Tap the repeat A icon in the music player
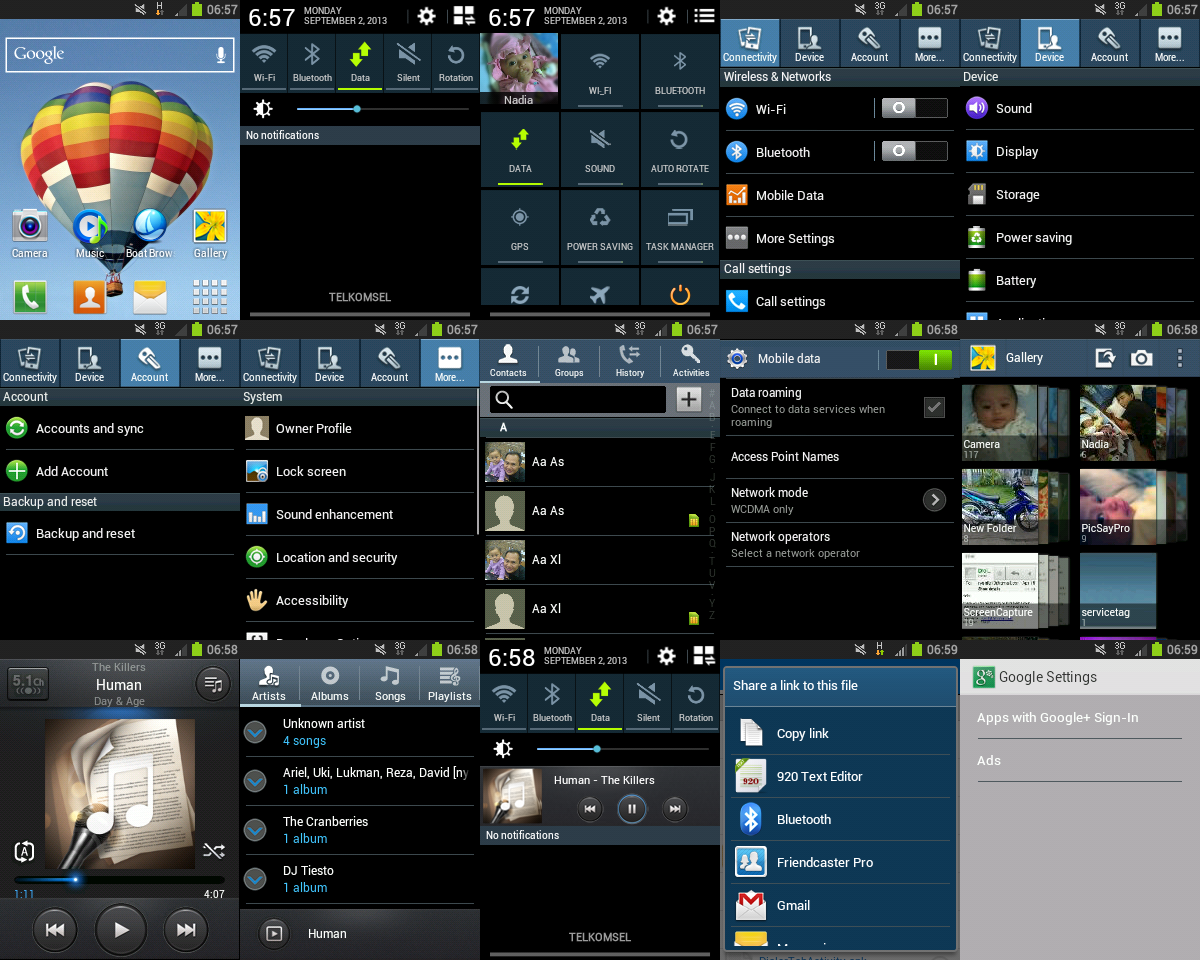1200x960 pixels. (x=24, y=852)
